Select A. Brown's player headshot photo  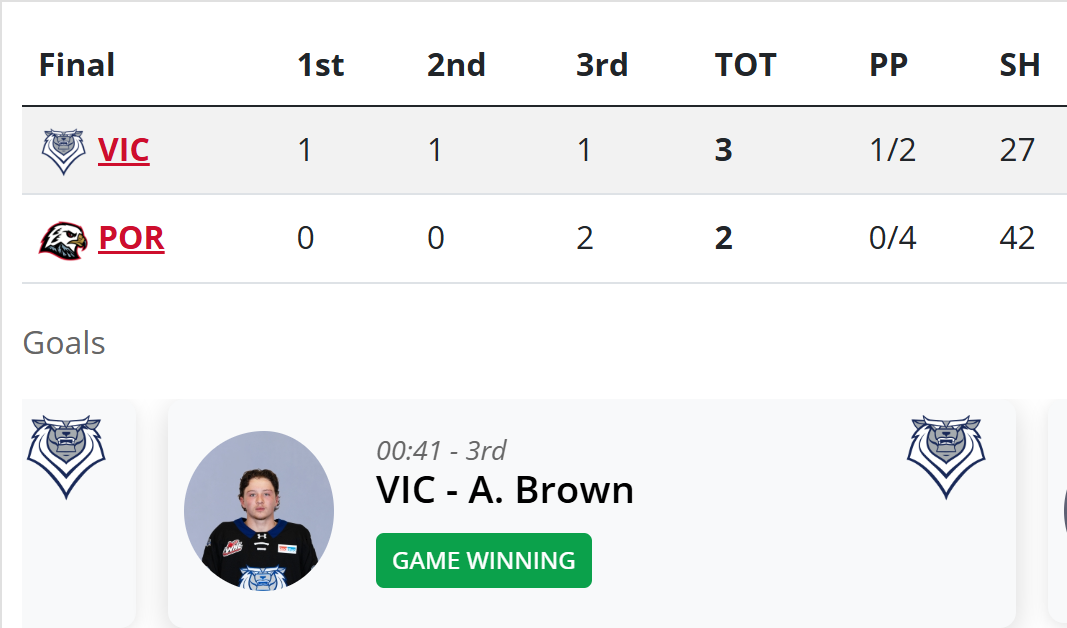tap(259, 506)
